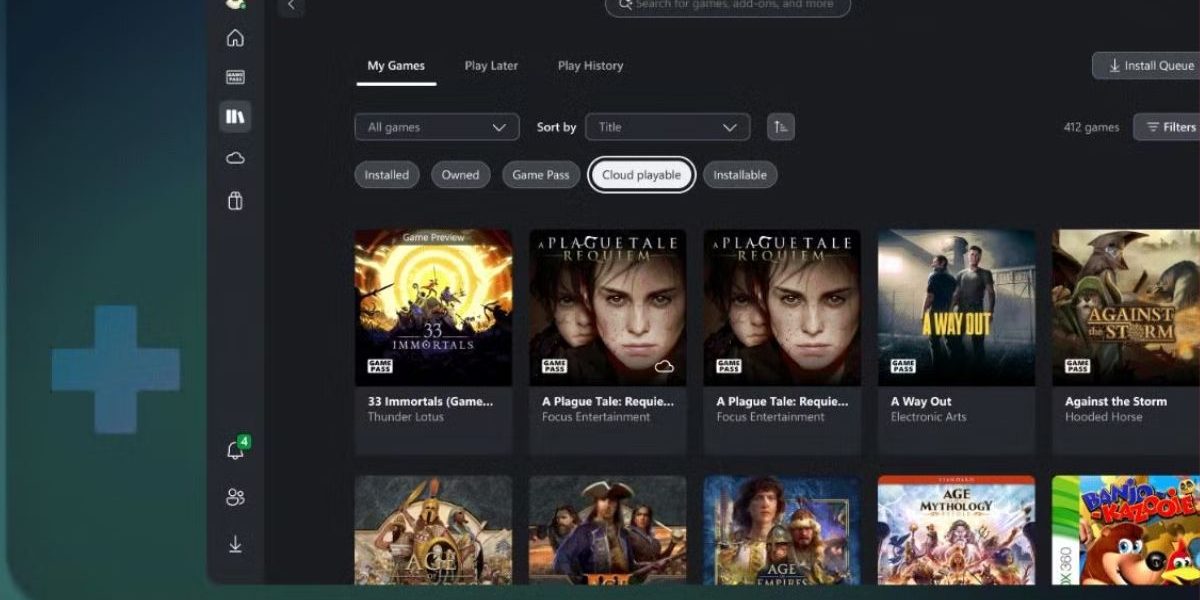1200x600 pixels.
Task: Click Game Pass badge on 33 Immortals
Action: tap(381, 366)
